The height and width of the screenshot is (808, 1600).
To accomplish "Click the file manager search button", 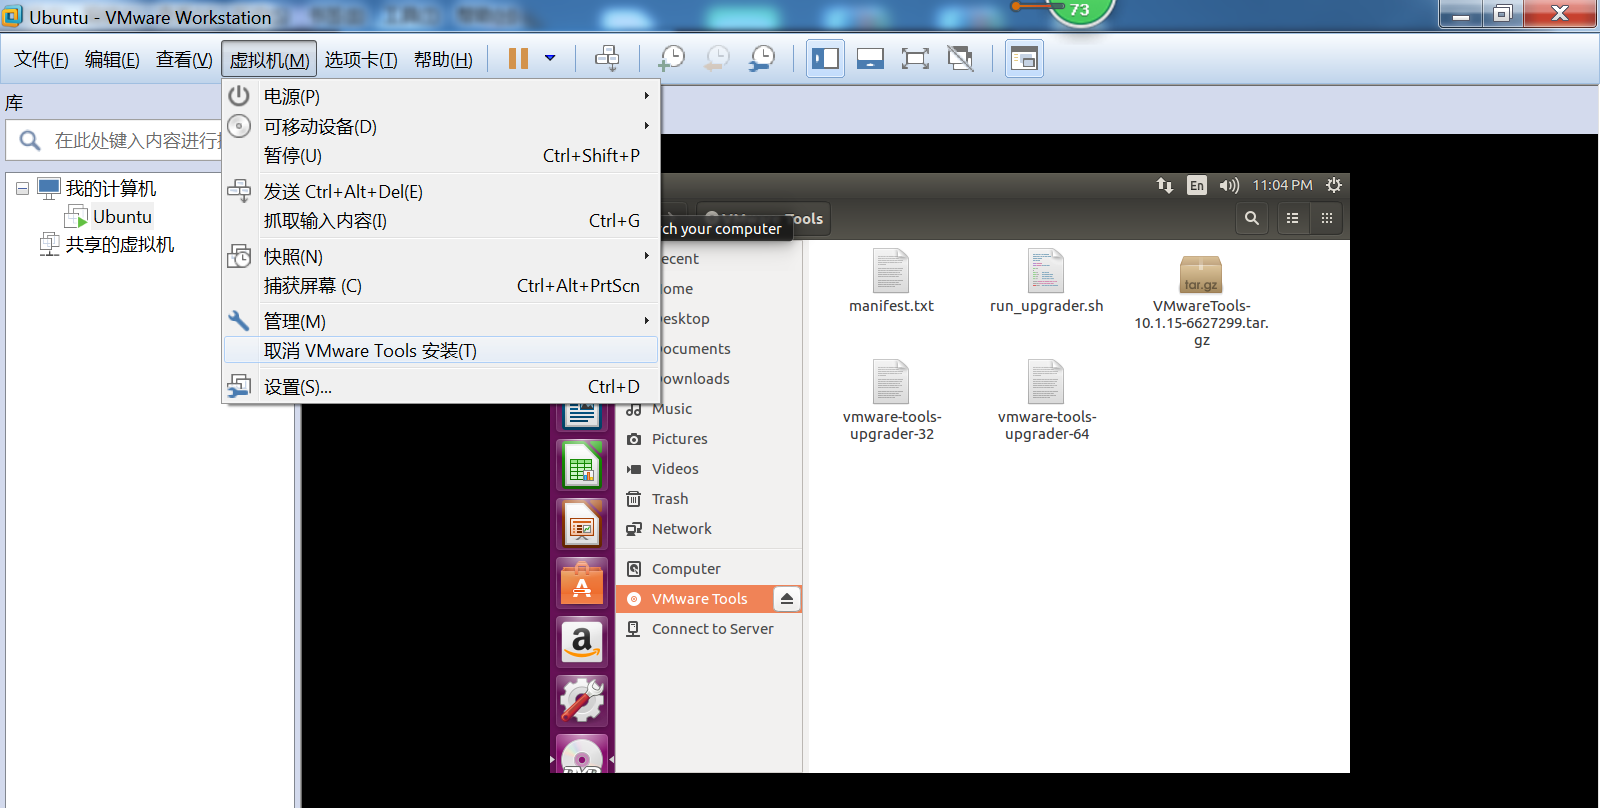I will tap(1251, 218).
